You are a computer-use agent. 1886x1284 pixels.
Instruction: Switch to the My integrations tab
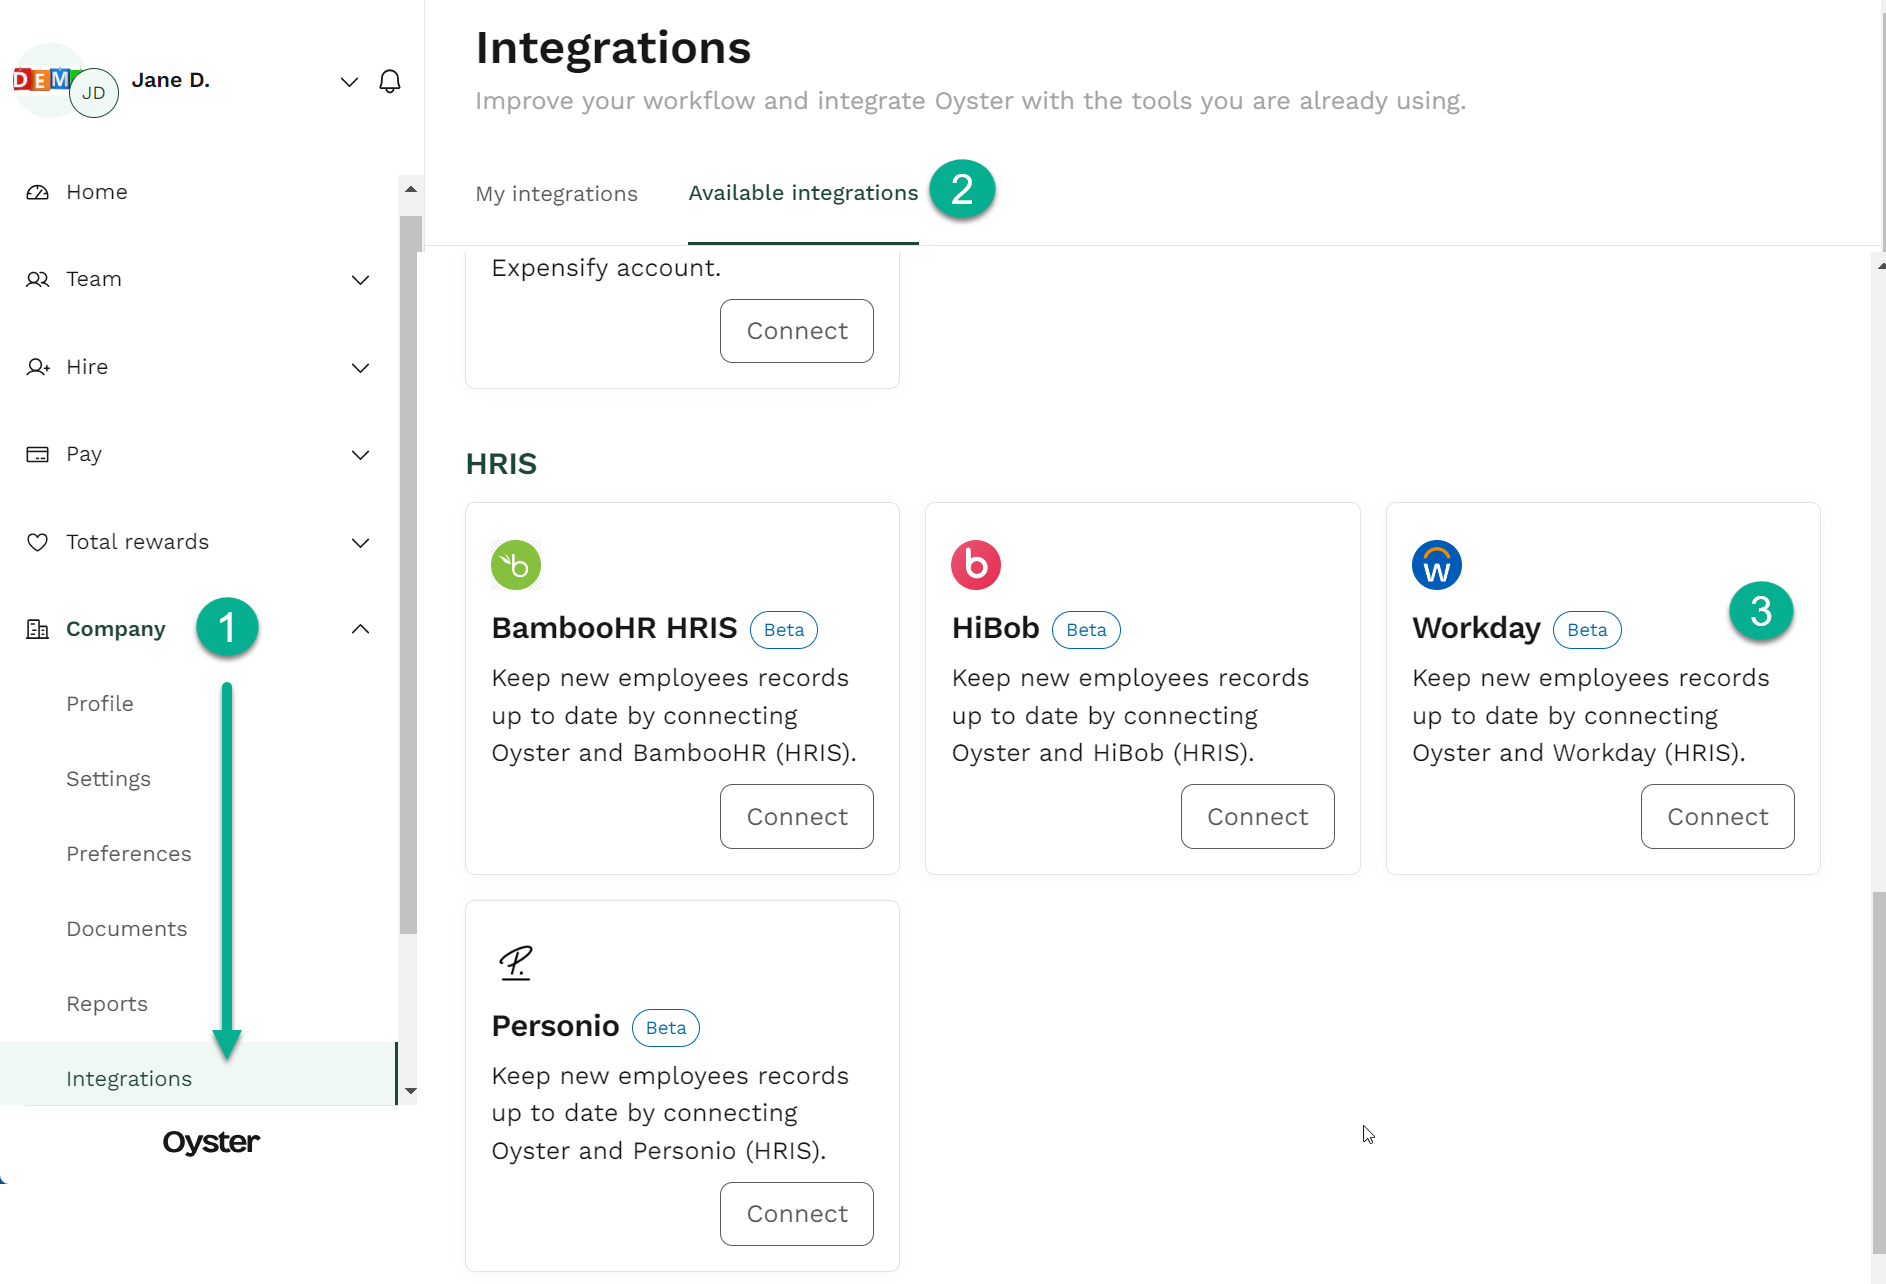tap(556, 193)
